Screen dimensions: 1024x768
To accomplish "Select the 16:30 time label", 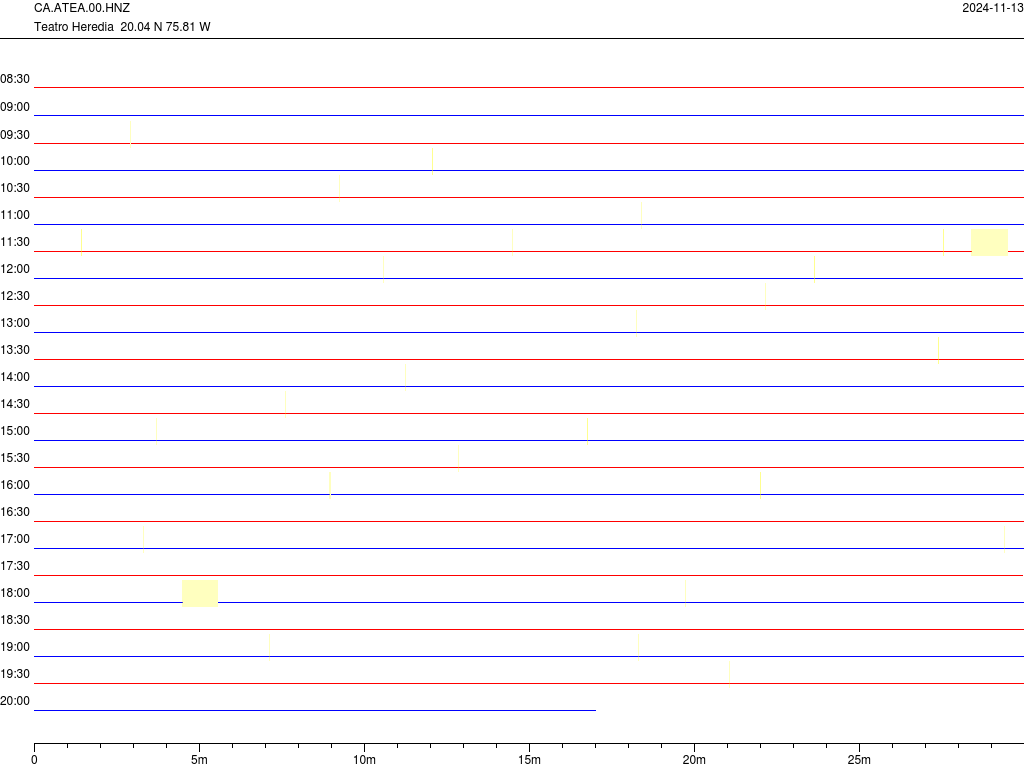I will click(x=15, y=512).
